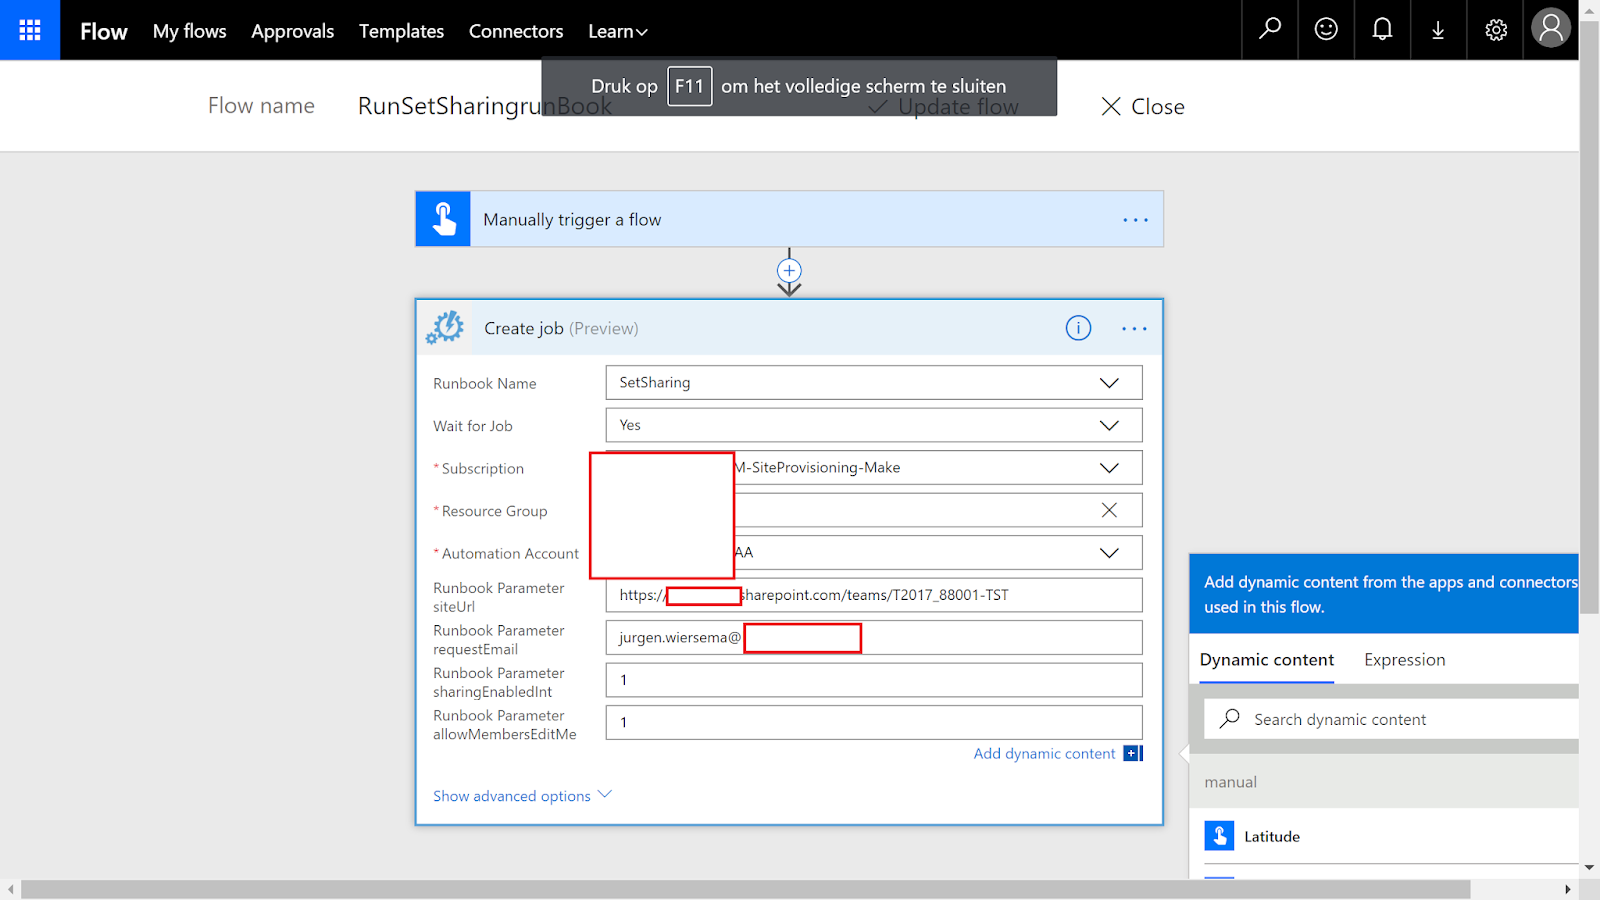1600x900 pixels.
Task: Click the Create job info icon
Action: [x=1078, y=328]
